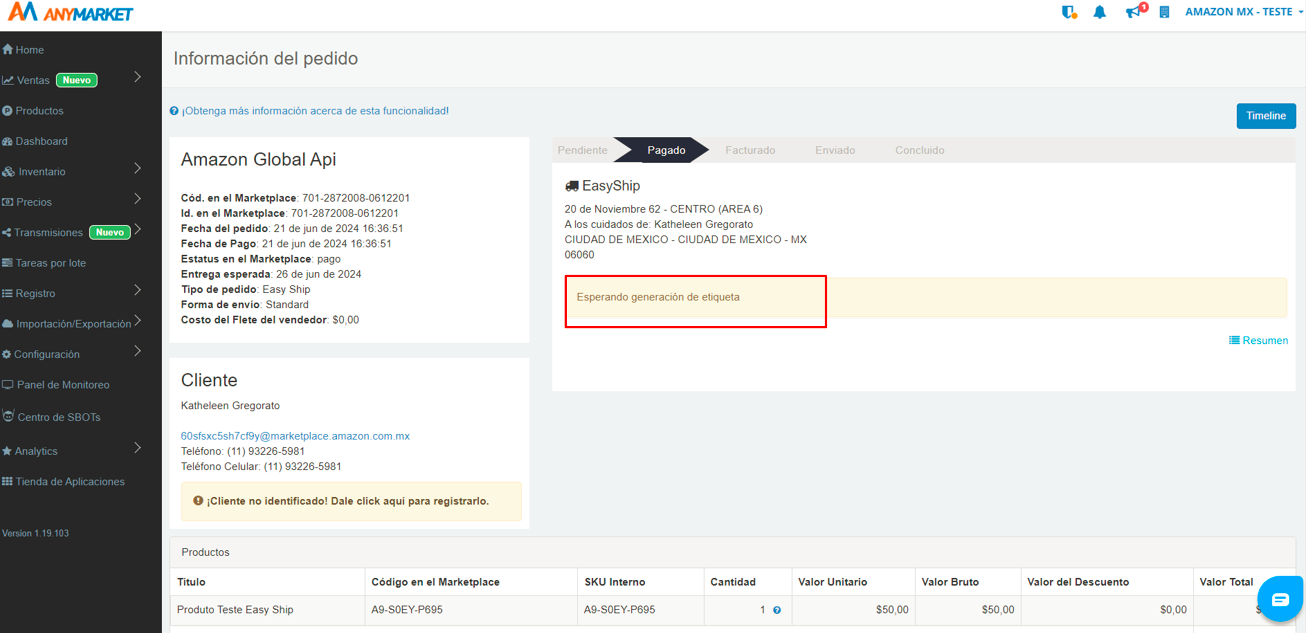Click the Cantidad help question icon
Viewport: 1306px width, 633px height.
(777, 610)
